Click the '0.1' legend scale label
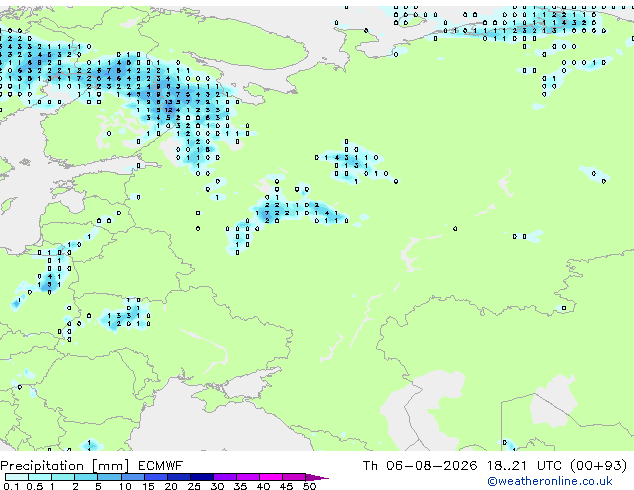Screen dimensions: 634x490 click(x=11, y=486)
